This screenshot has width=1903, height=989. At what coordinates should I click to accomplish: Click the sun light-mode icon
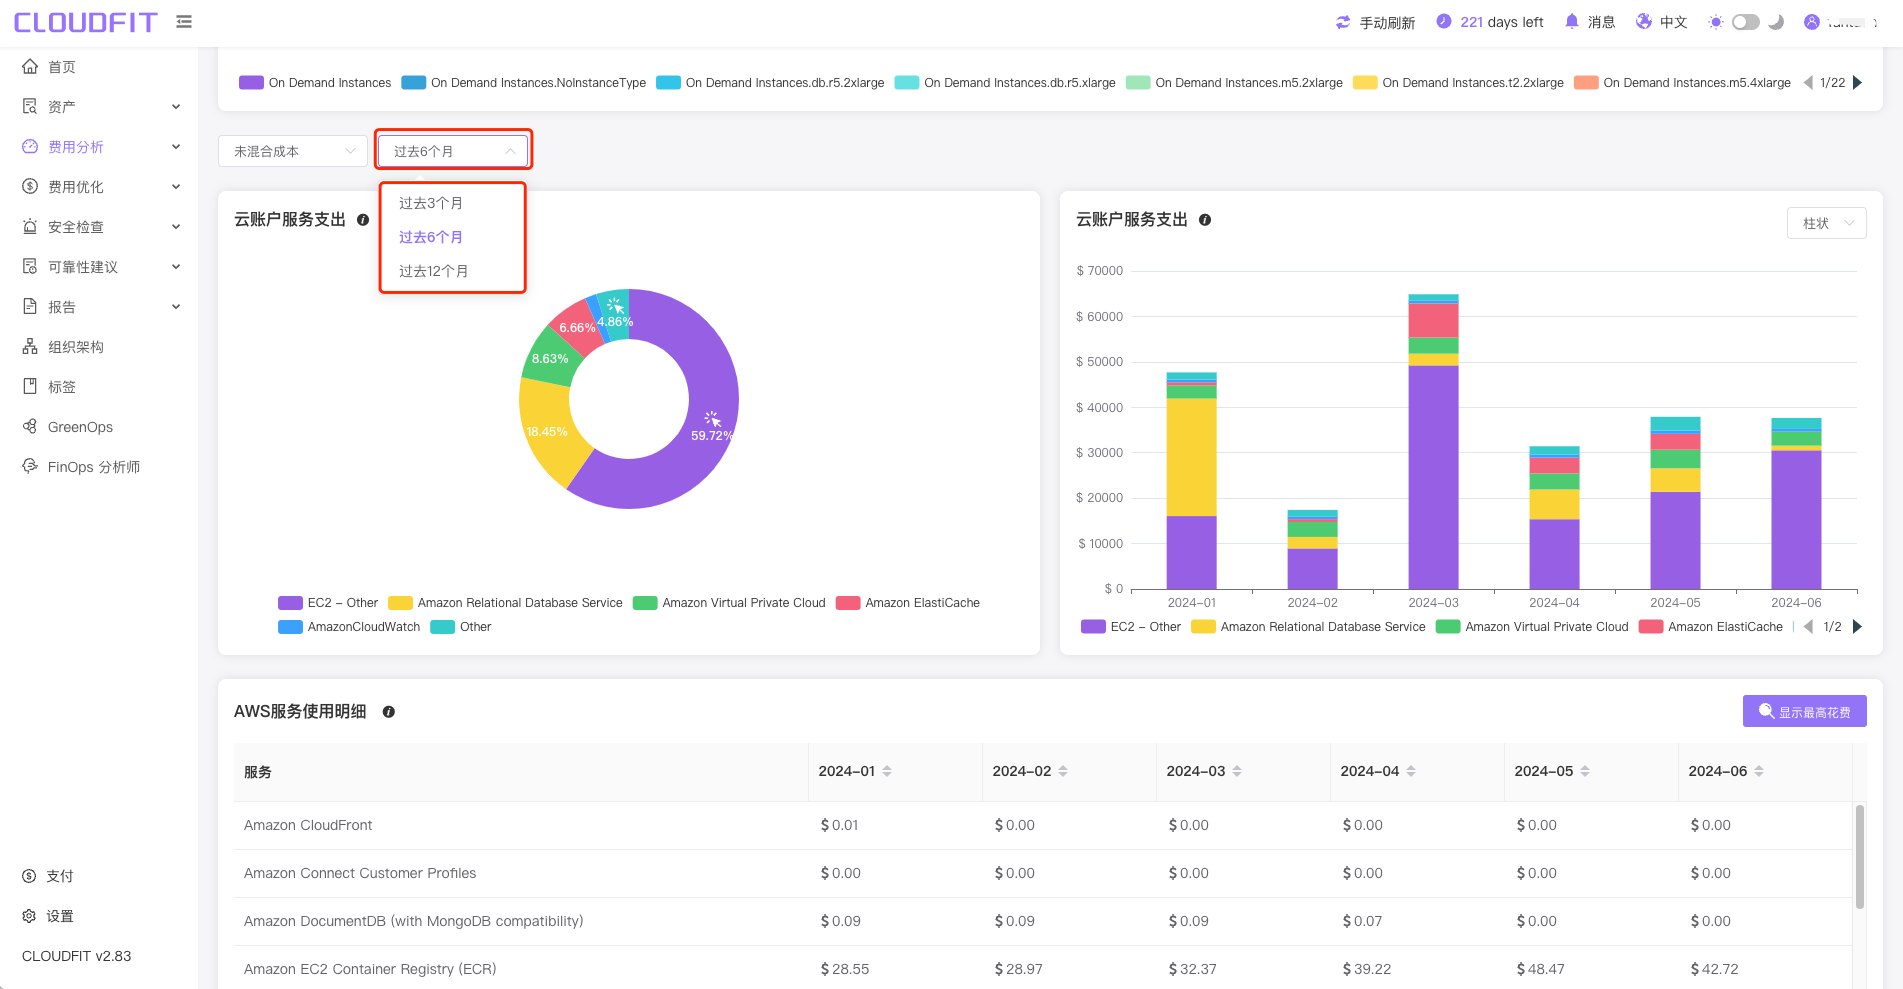click(x=1716, y=22)
